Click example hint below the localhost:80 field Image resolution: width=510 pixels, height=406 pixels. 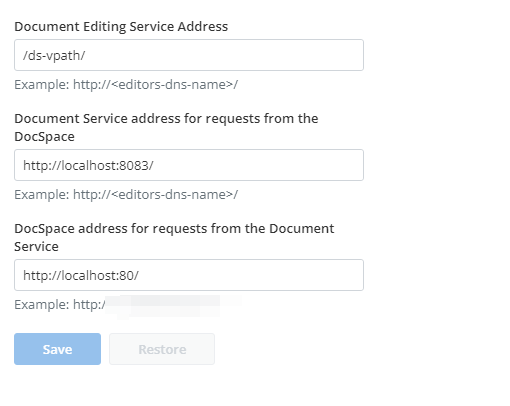pos(60,304)
